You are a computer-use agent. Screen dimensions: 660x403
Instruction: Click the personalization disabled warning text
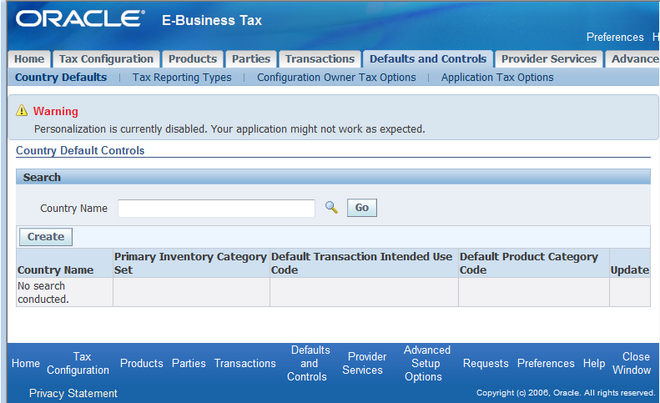(x=229, y=129)
